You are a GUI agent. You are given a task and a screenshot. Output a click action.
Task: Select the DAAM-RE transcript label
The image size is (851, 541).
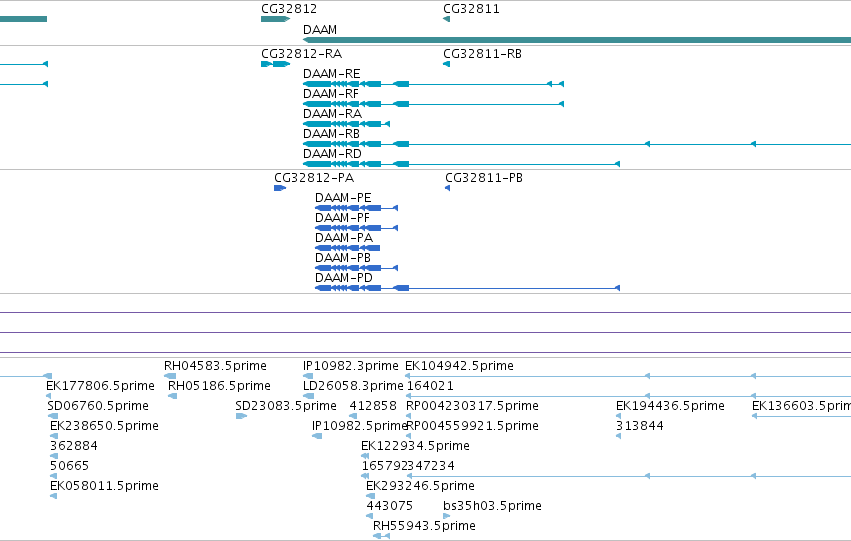coord(332,74)
